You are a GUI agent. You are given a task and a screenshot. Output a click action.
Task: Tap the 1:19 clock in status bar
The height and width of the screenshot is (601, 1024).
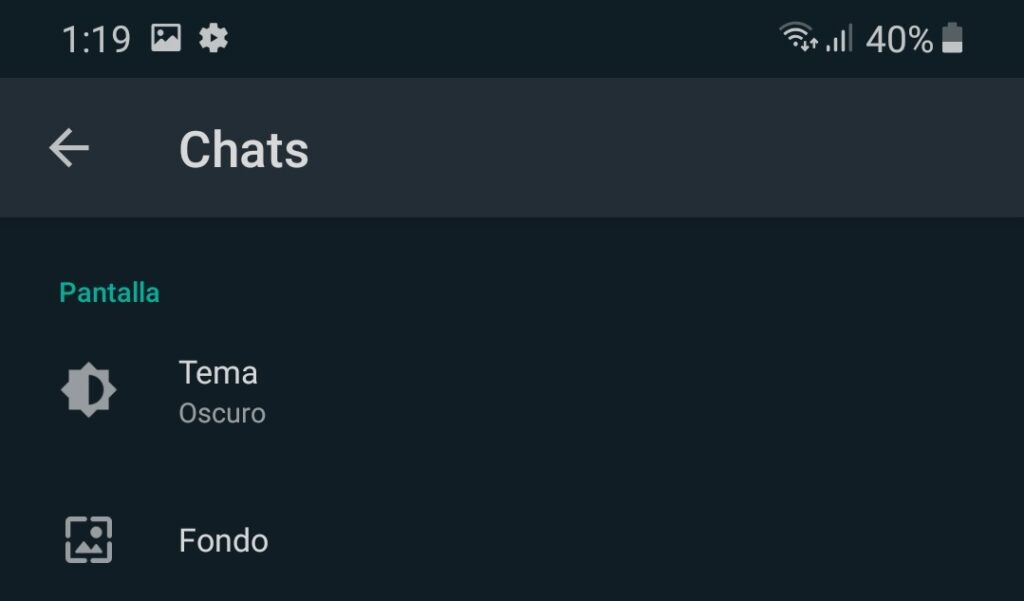click(96, 39)
